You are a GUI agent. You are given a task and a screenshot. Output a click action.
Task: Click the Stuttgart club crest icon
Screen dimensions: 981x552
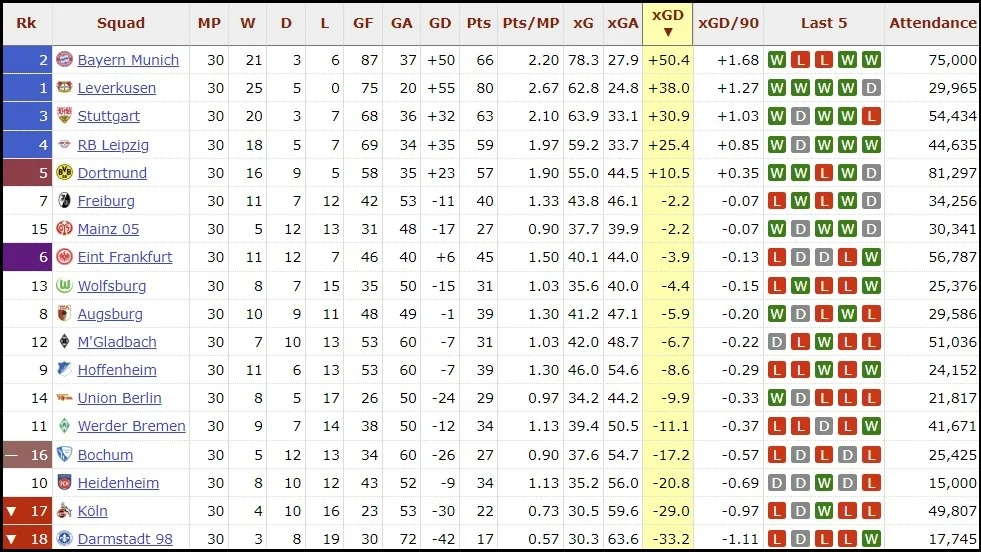pos(64,116)
